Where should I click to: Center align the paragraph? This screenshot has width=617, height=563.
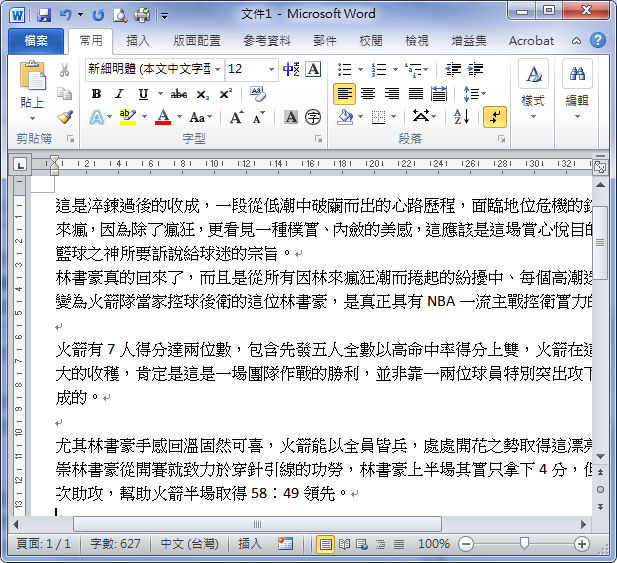[x=368, y=94]
